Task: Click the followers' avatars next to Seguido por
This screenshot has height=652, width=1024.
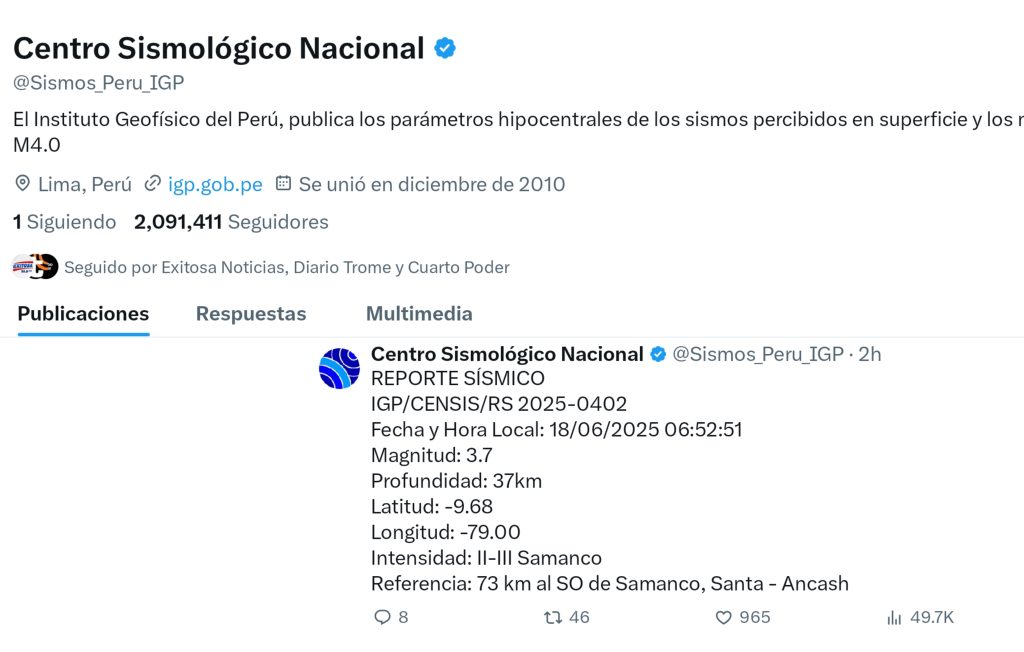Action: (35, 267)
